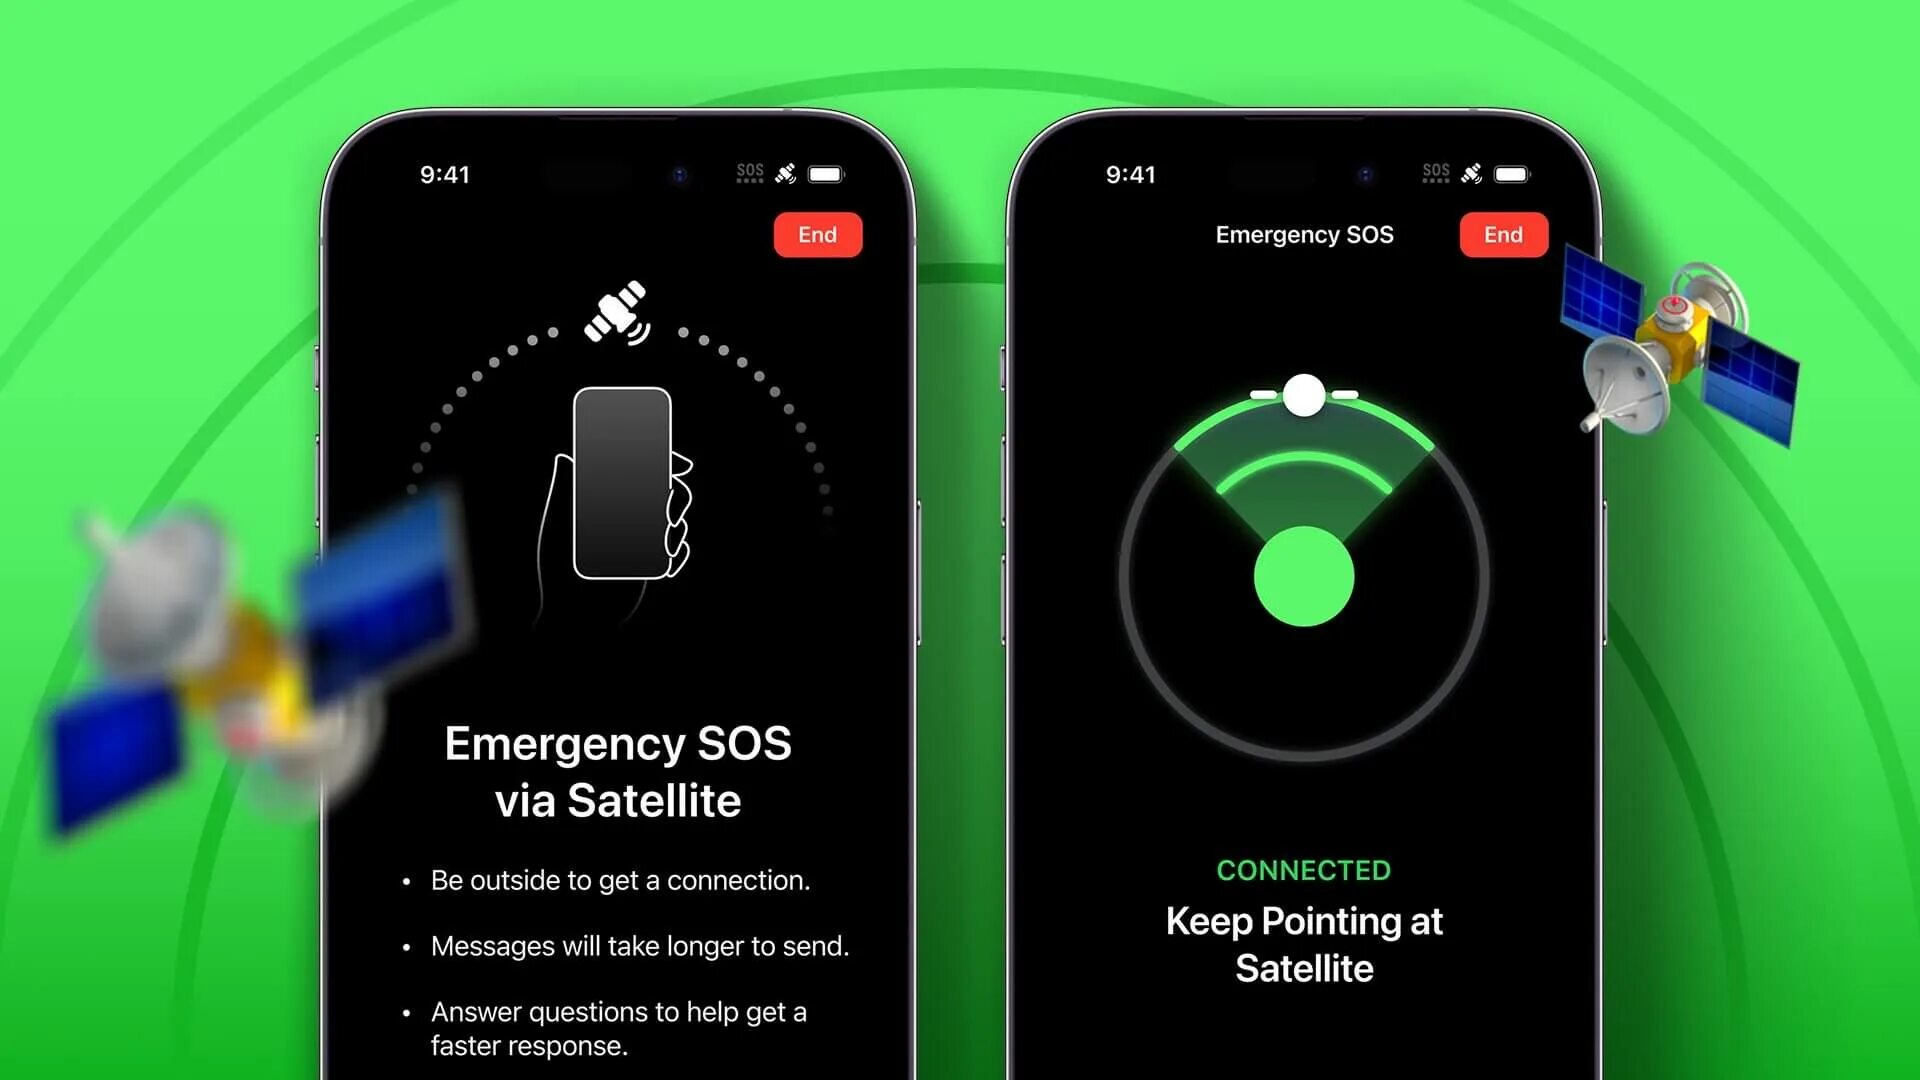Tap End button on right phone screen
Image resolution: width=1920 pixels, height=1080 pixels.
(x=1503, y=235)
